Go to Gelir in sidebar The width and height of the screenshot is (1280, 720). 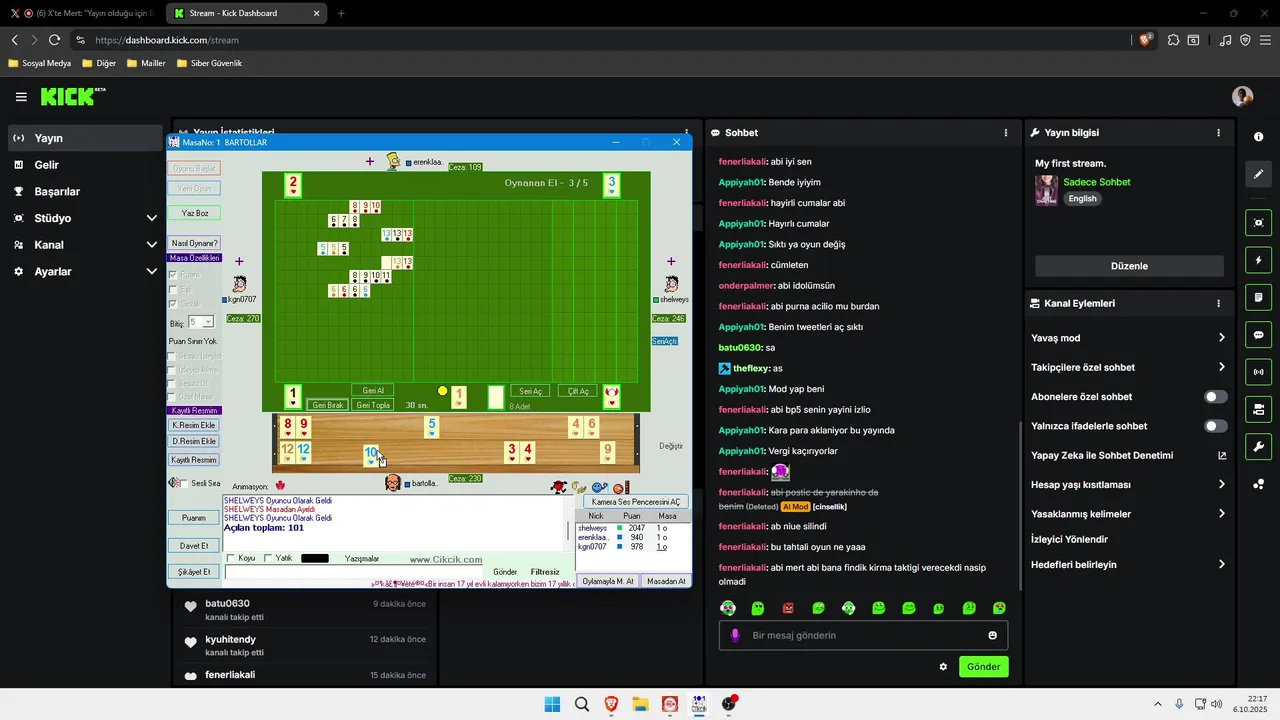[84, 165]
